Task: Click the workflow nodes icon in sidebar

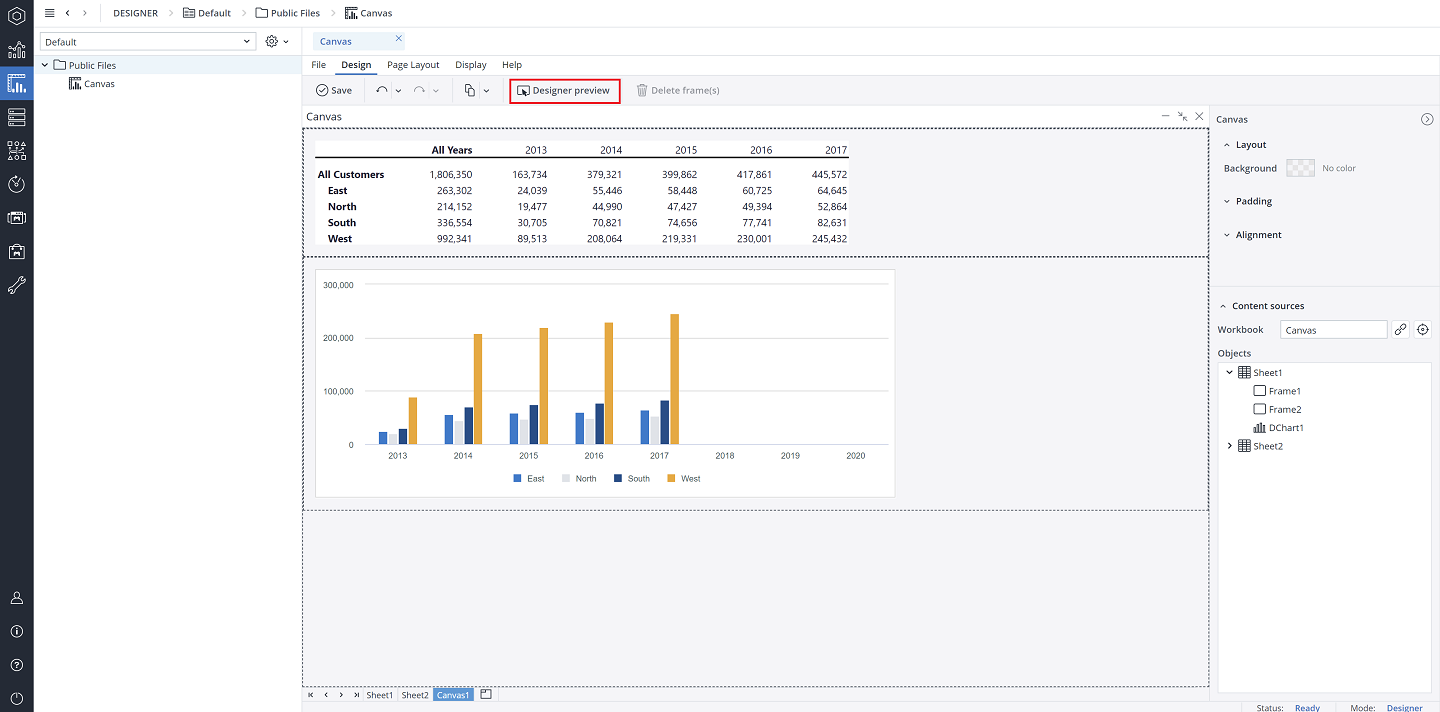Action: (16, 150)
